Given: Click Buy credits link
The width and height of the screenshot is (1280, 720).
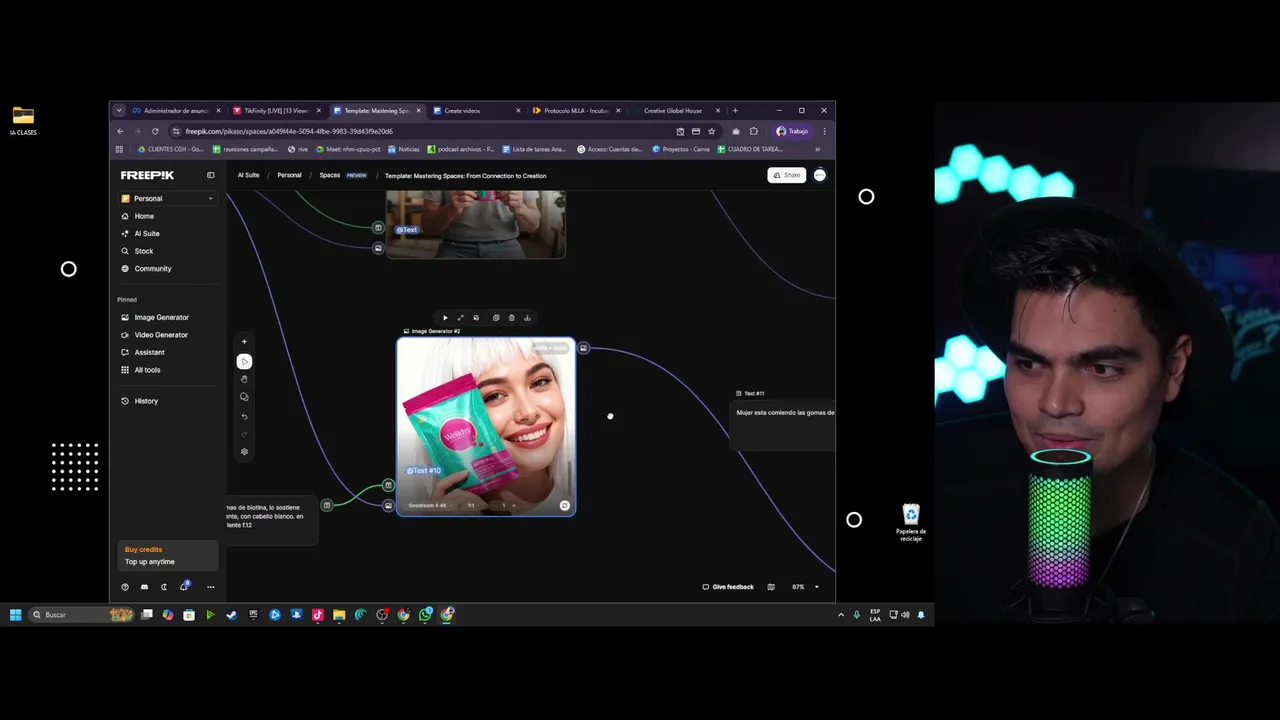Looking at the screenshot, I should pyautogui.click(x=143, y=549).
